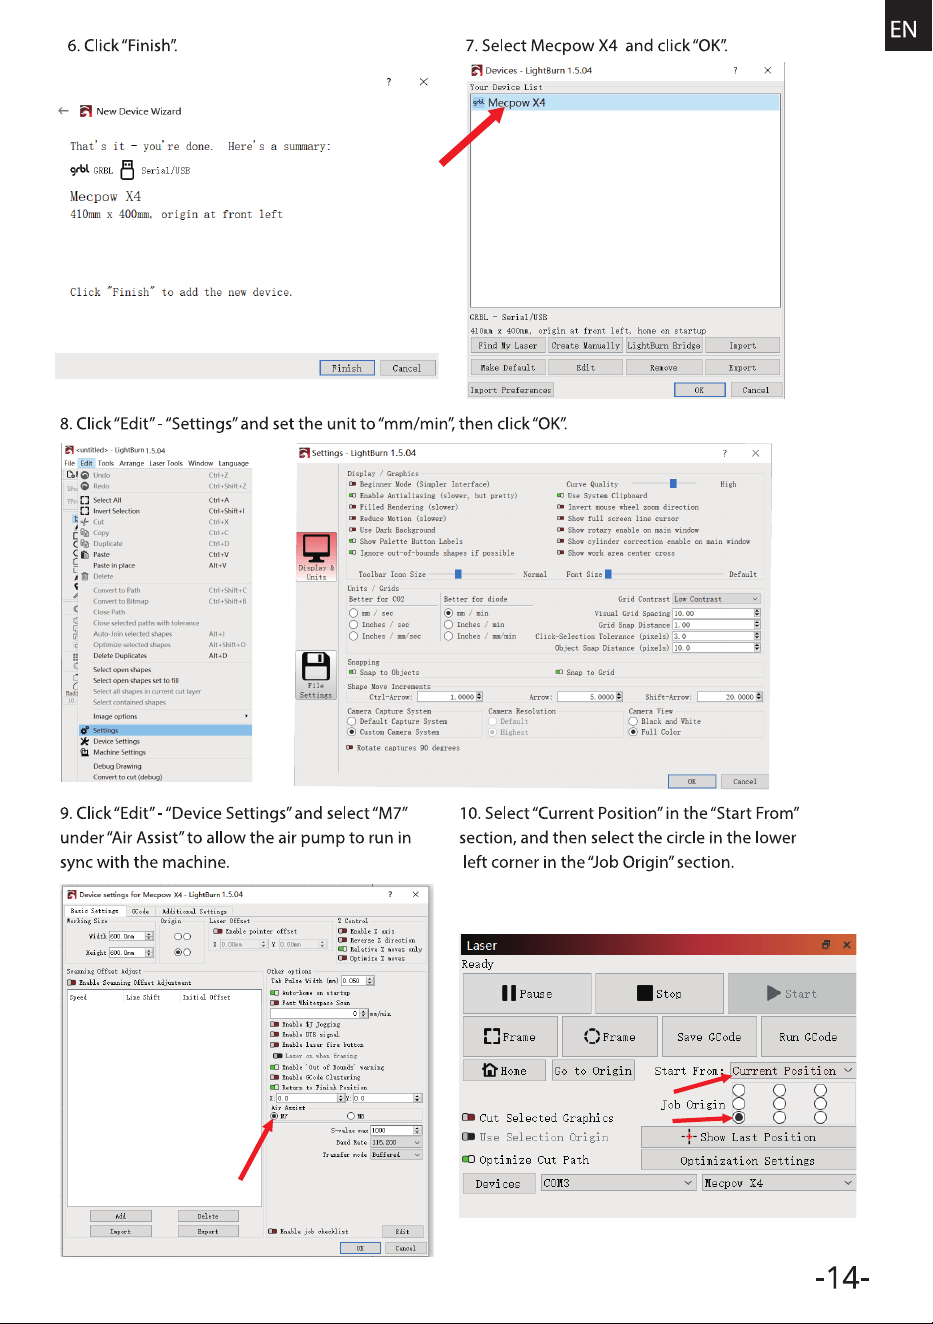Click Optimization Settings button
Screen dimensions: 933x1324
748,1160
